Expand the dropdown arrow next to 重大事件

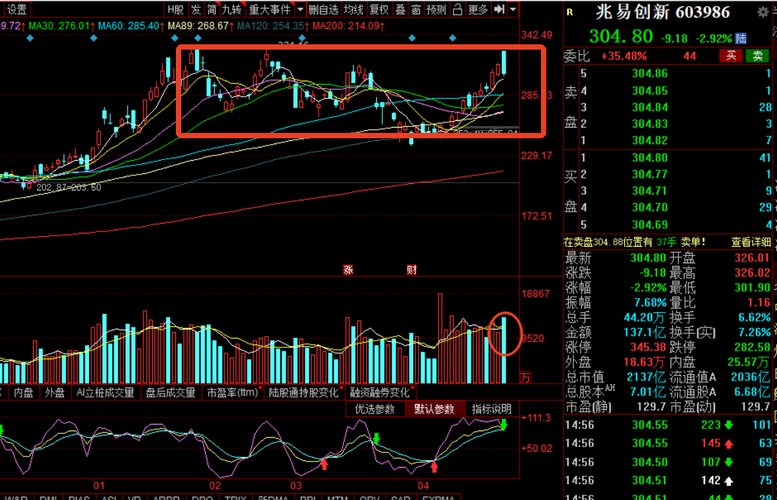point(300,9)
